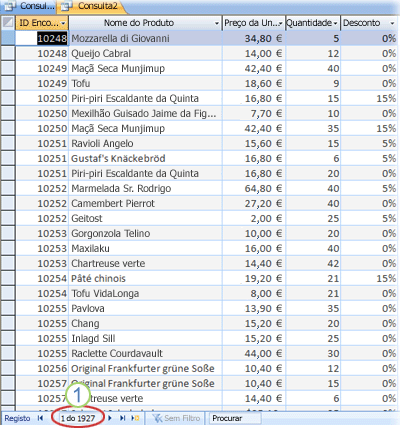This screenshot has width=400, height=428.
Task: Select the row of Gorgonzola Telino
Action: point(8,233)
